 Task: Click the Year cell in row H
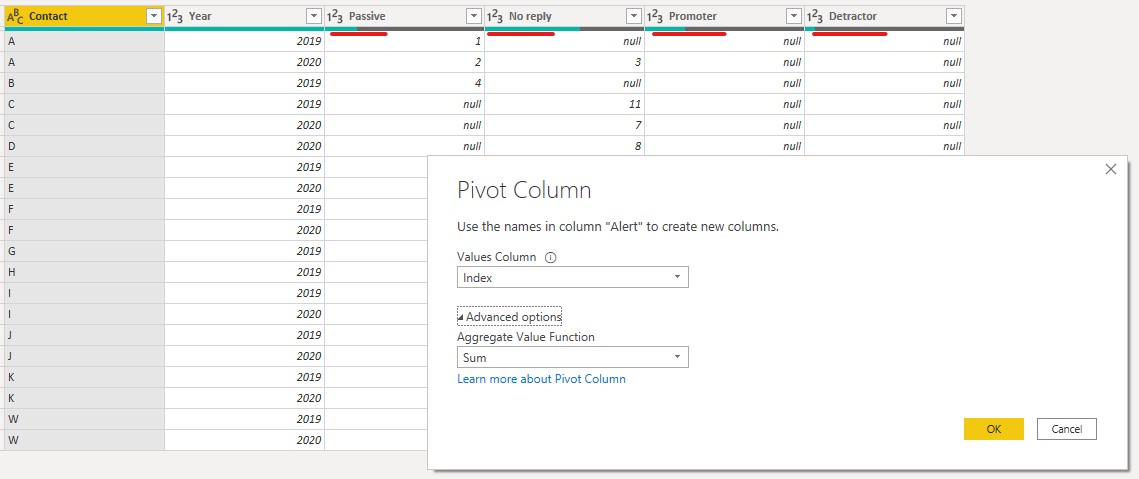245,272
